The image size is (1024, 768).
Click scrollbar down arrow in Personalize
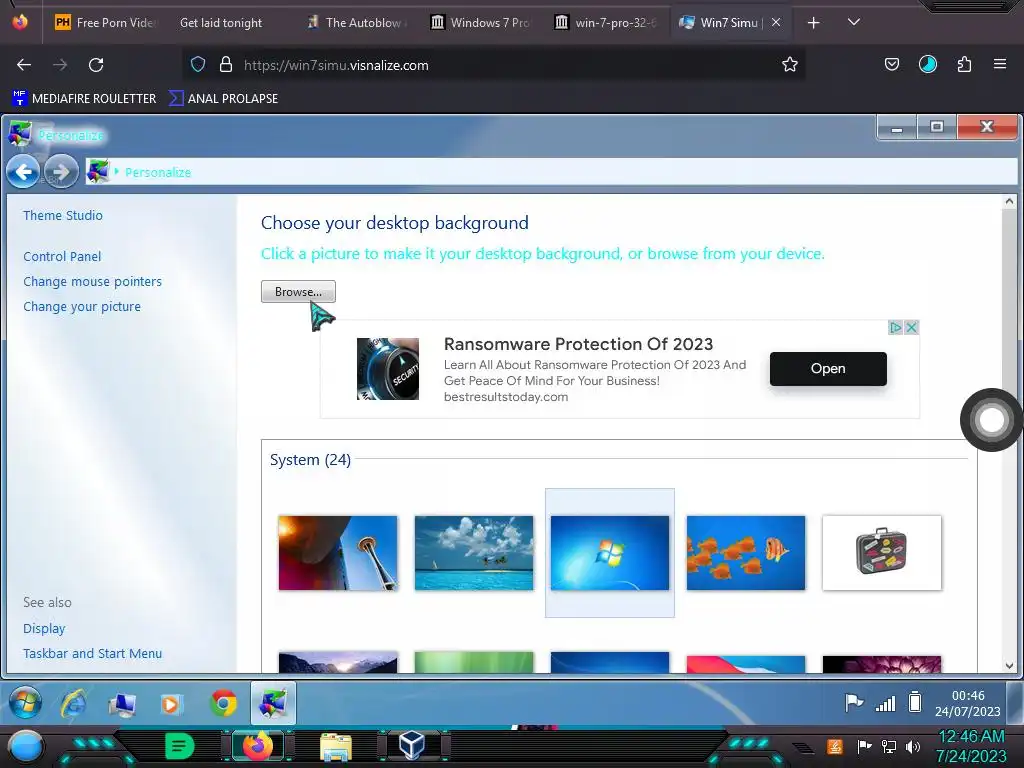[1010, 665]
